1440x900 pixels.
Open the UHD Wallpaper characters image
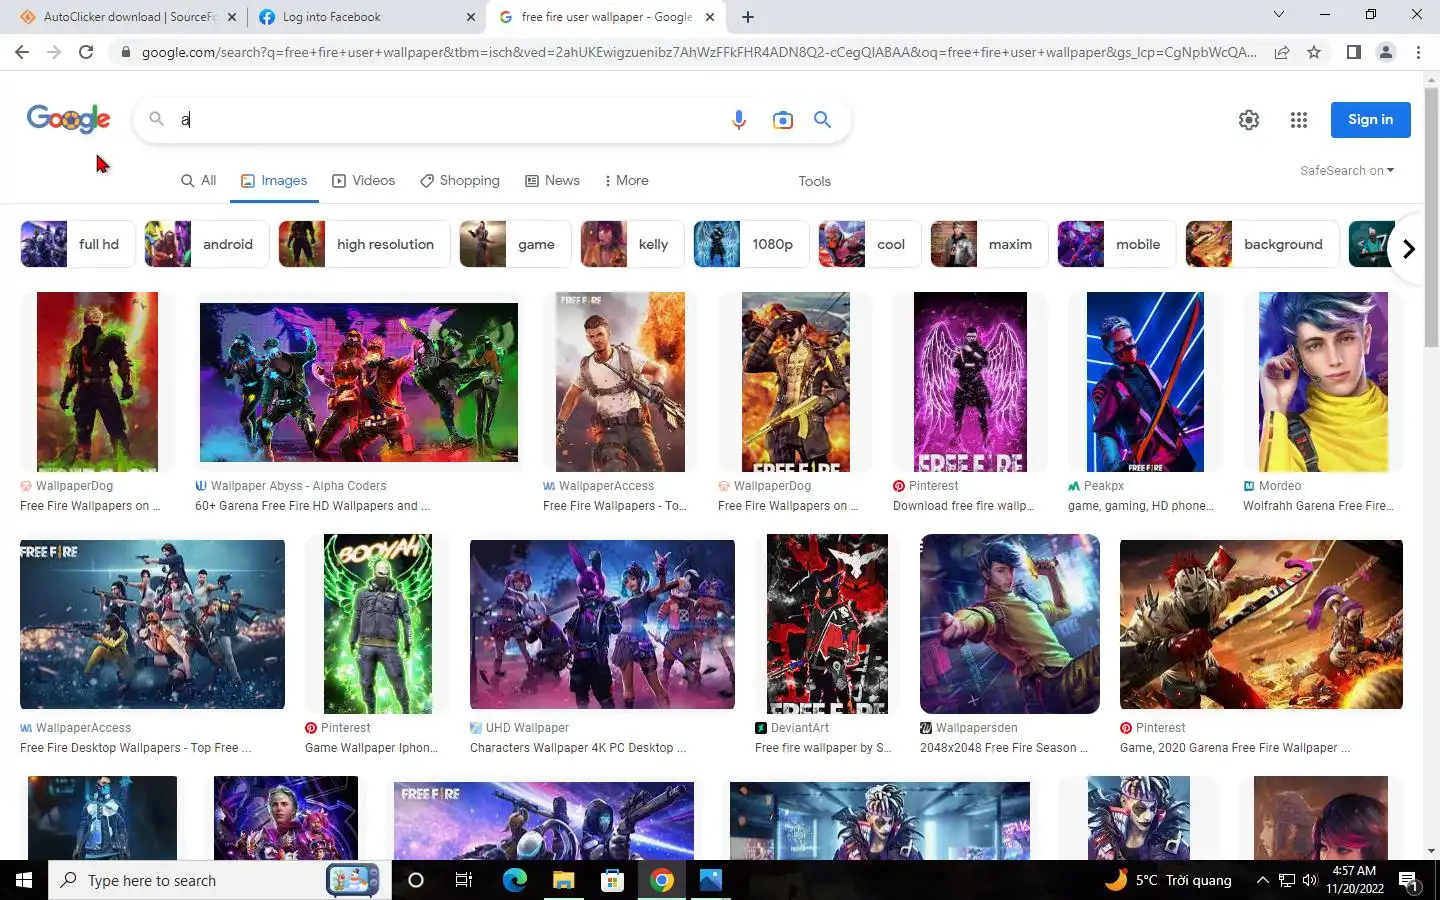click(602, 624)
